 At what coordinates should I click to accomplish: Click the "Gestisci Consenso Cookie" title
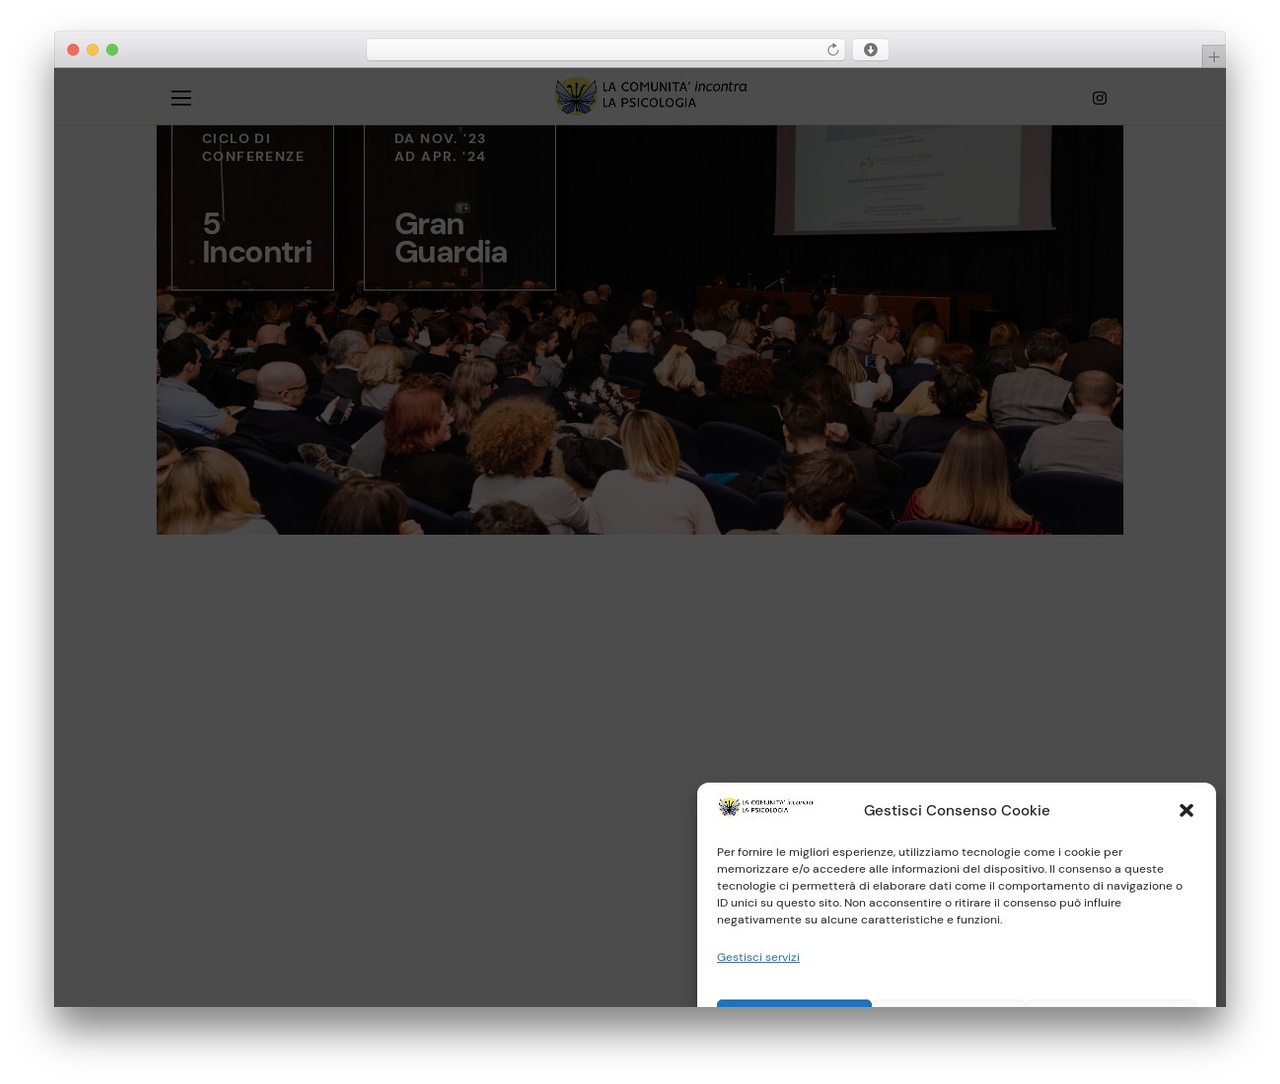(957, 811)
